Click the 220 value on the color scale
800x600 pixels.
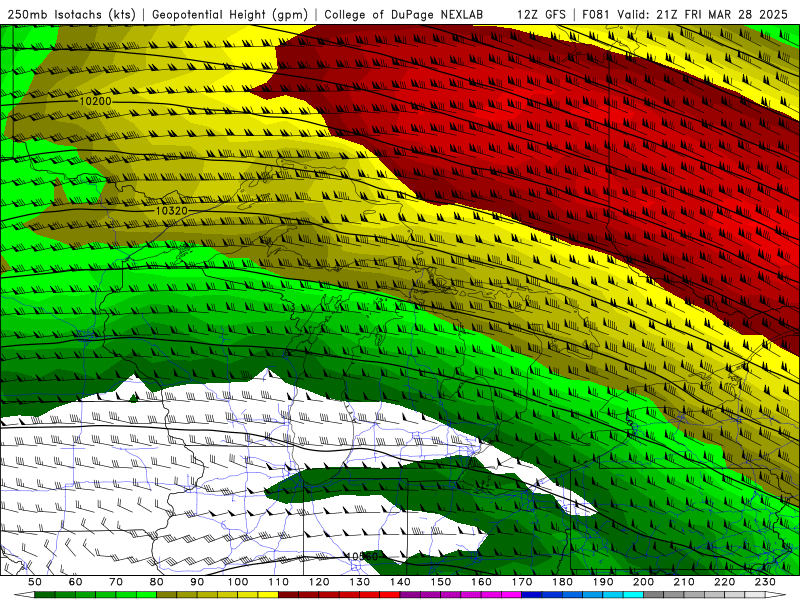pos(724,582)
